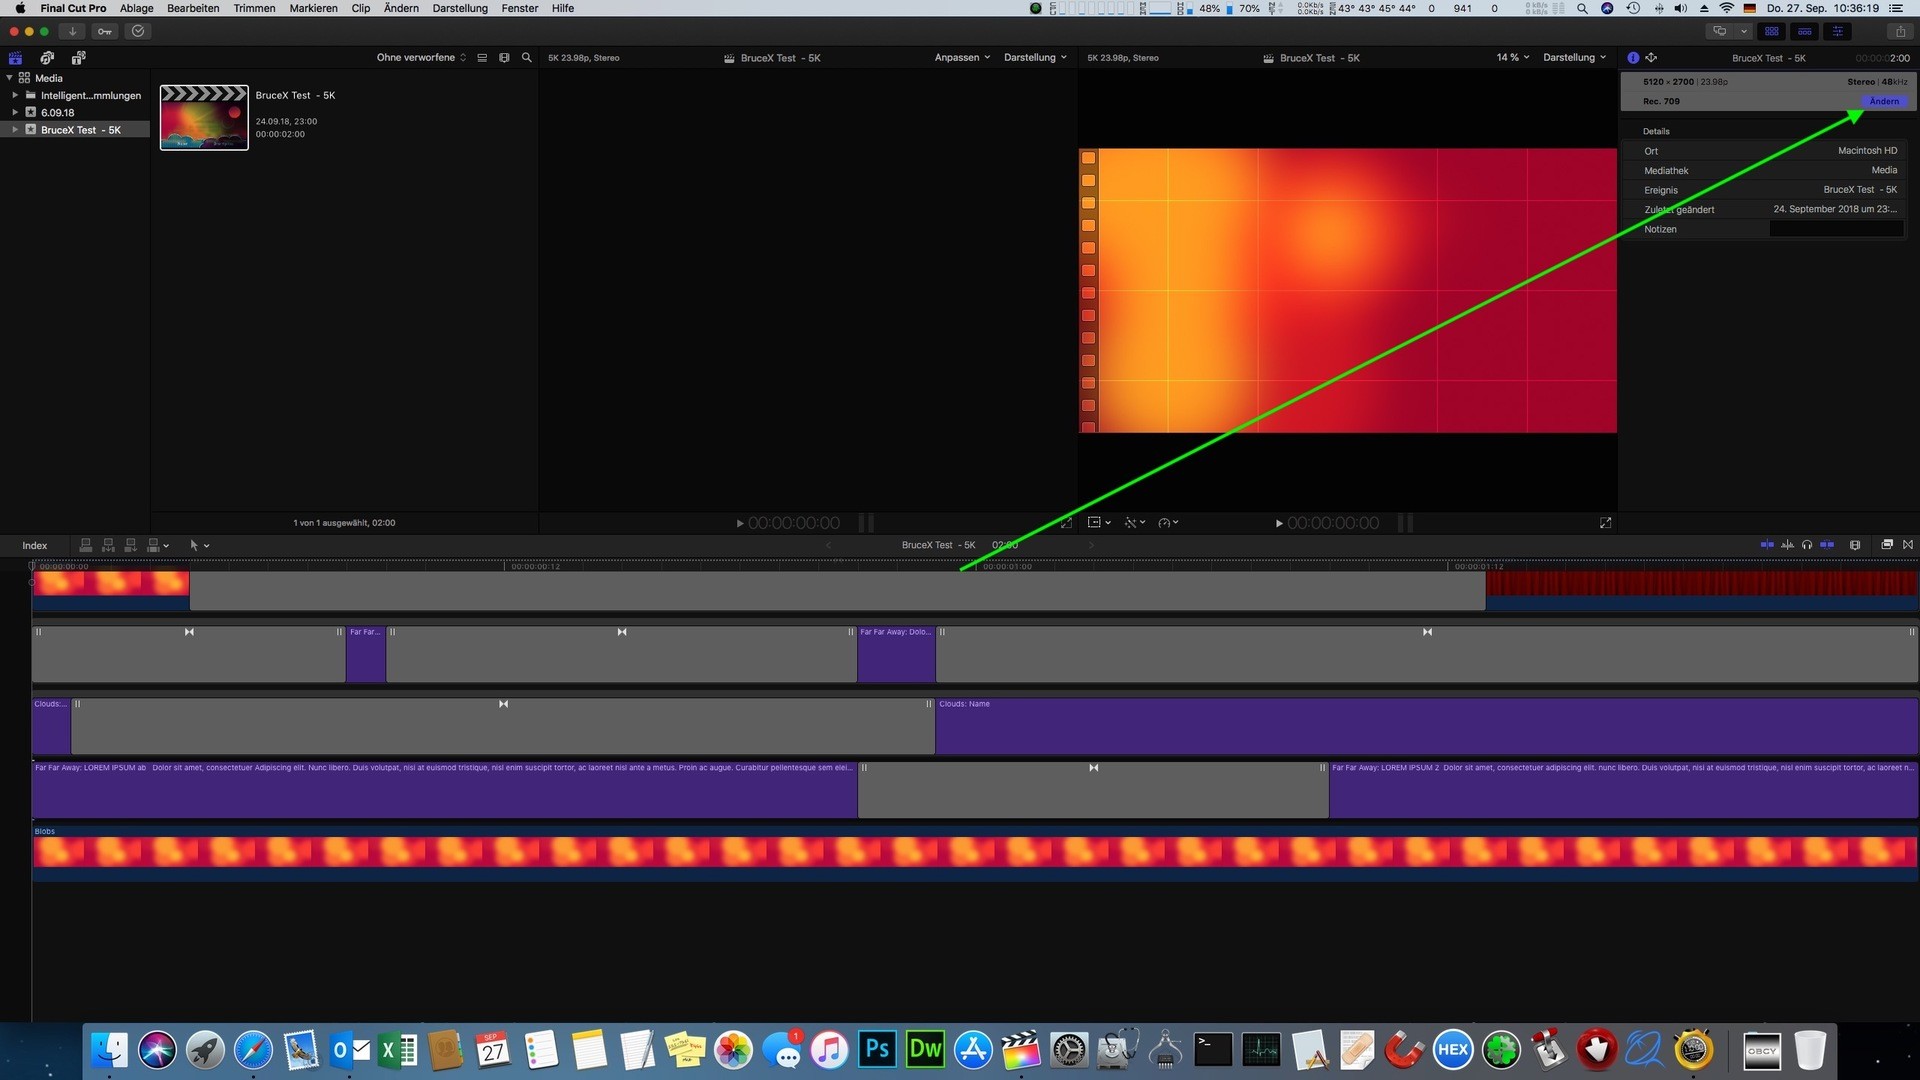Toggle snapping in the timeline
Viewport: 1920px width, 1080px height.
[1827, 545]
